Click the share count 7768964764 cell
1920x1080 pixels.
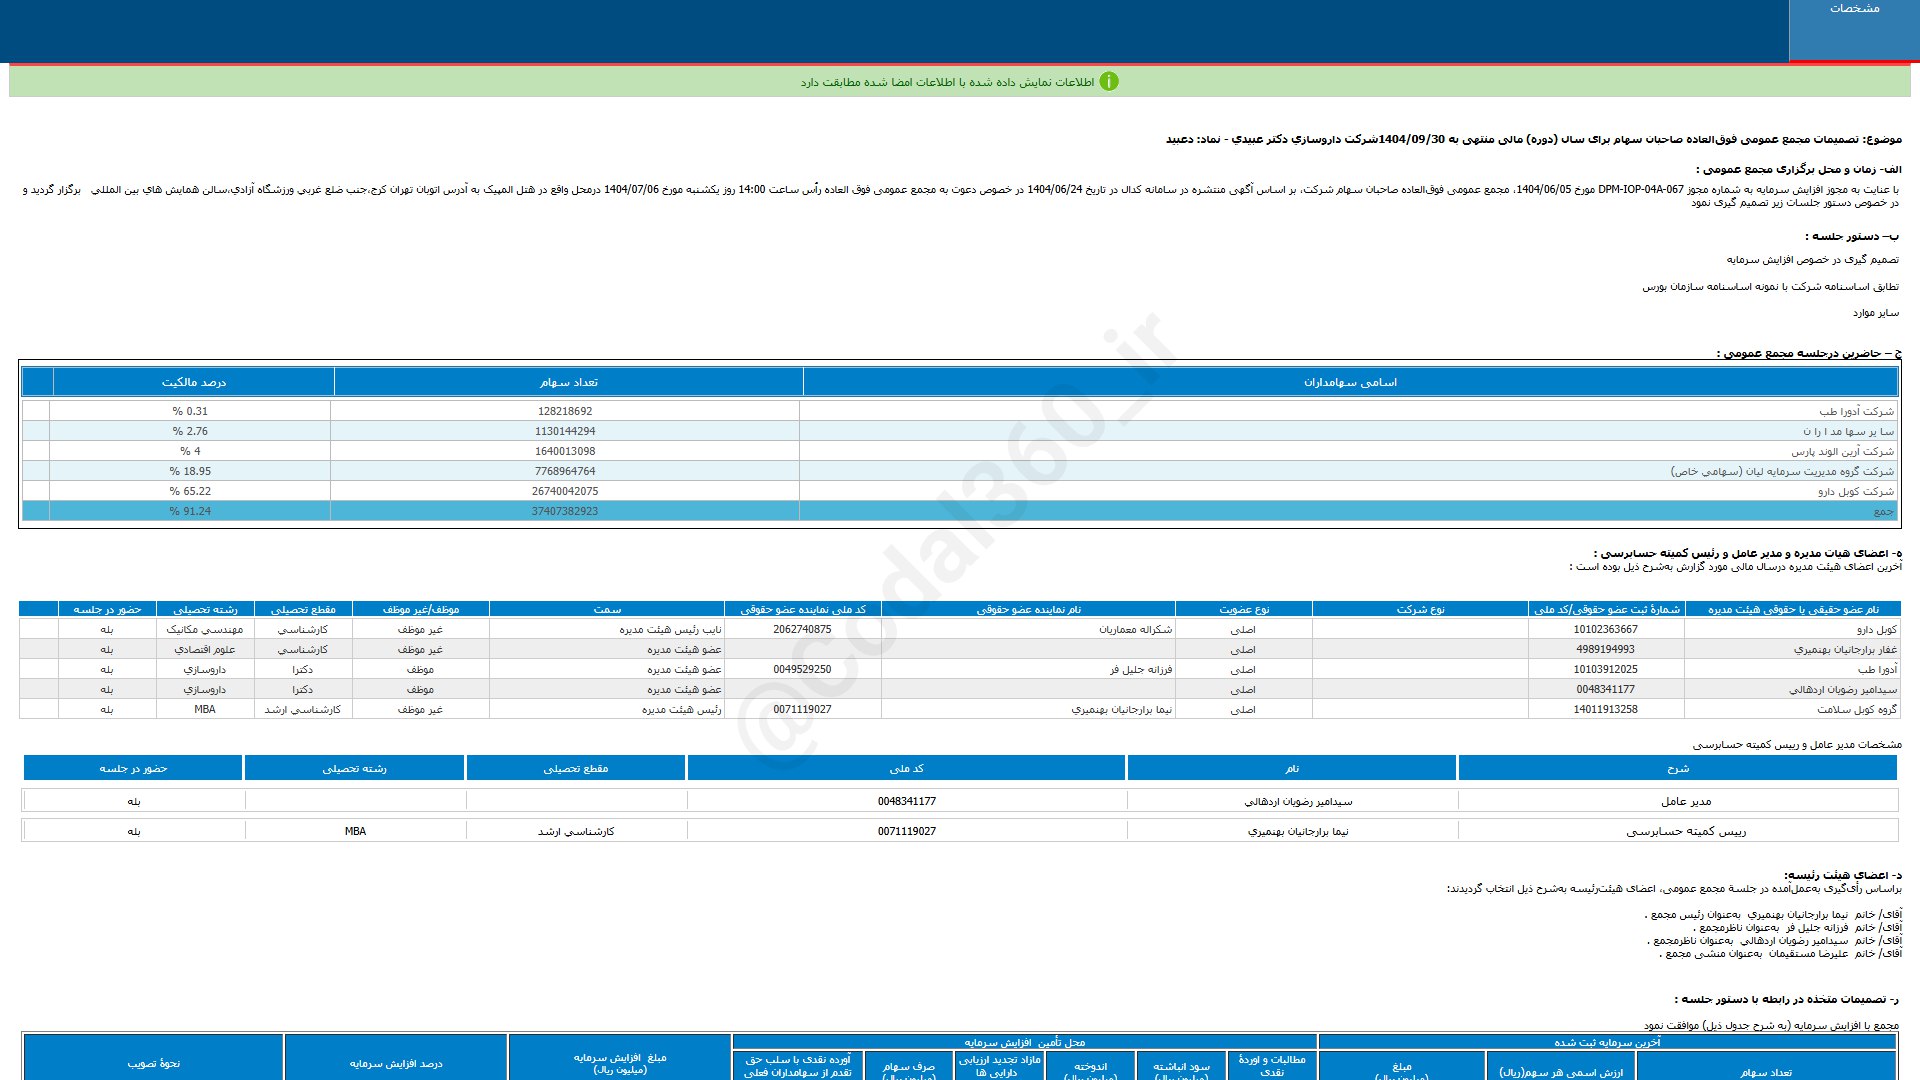point(564,471)
